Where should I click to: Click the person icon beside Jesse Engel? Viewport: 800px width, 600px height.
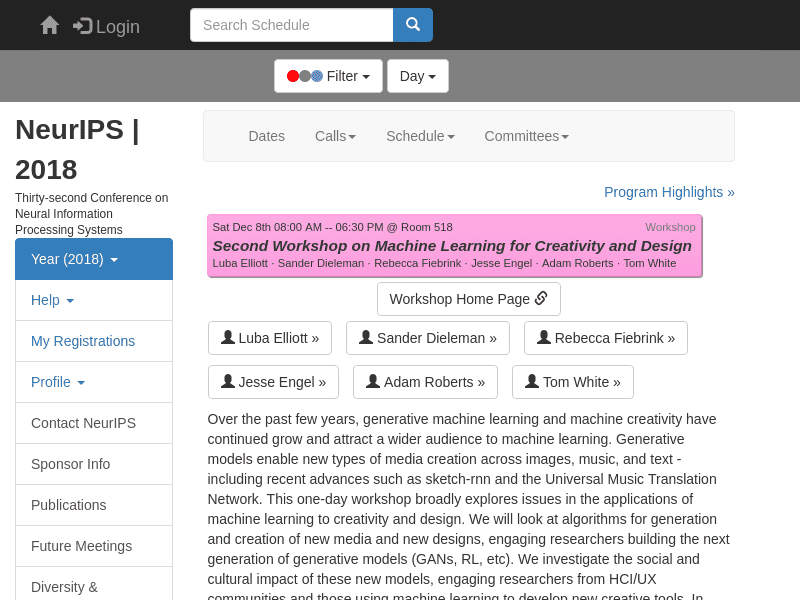(x=228, y=381)
